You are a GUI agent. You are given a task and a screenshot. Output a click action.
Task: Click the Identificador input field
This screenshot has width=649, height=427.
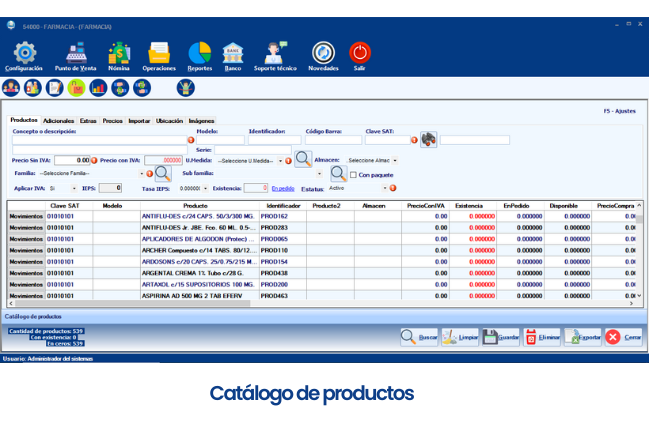pos(275,140)
